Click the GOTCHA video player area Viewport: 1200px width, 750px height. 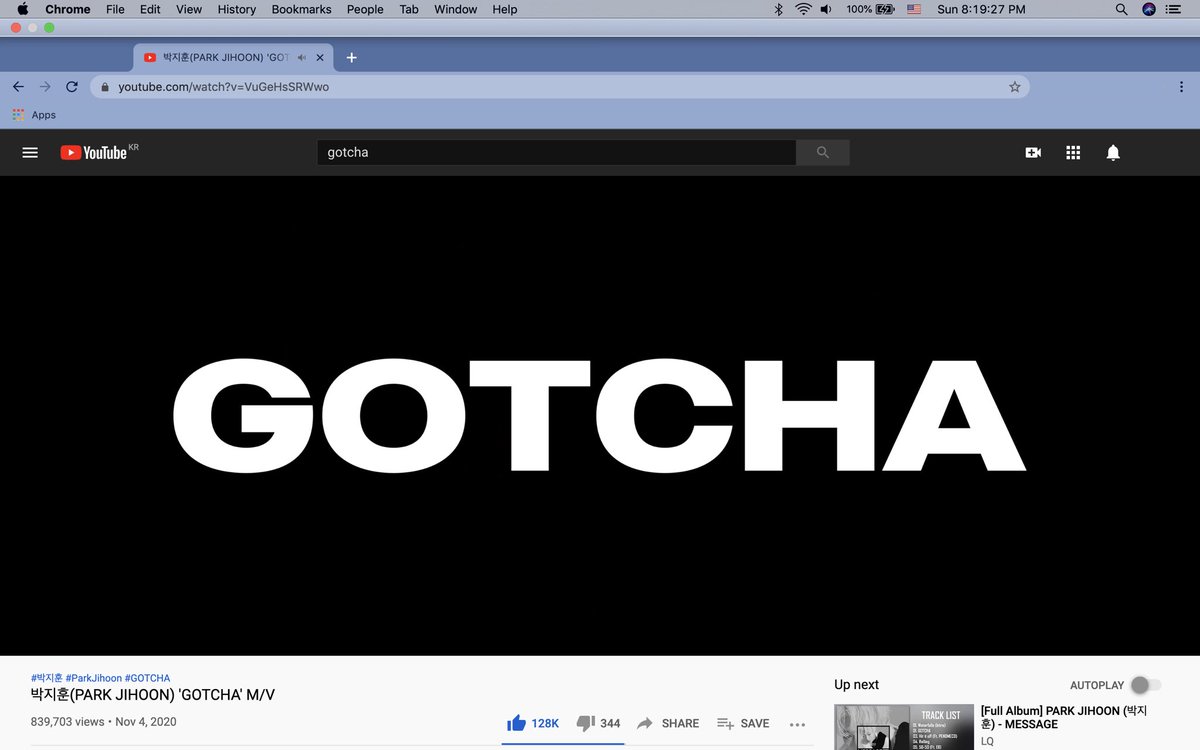click(600, 416)
